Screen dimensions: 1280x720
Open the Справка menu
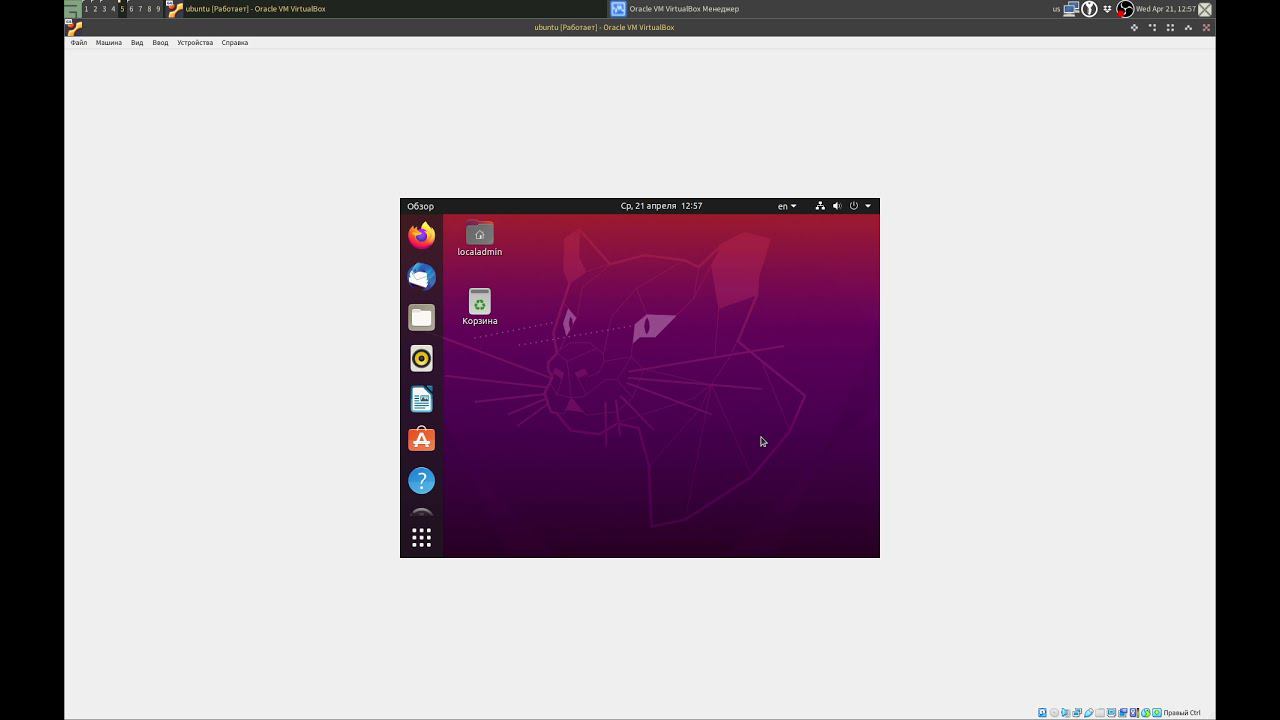[x=235, y=43]
